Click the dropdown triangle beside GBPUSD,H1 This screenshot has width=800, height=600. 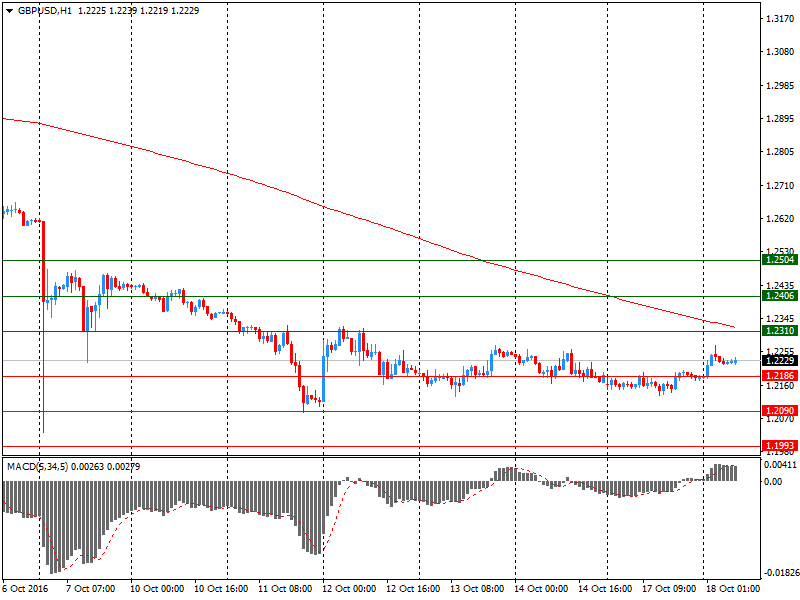[x=10, y=11]
